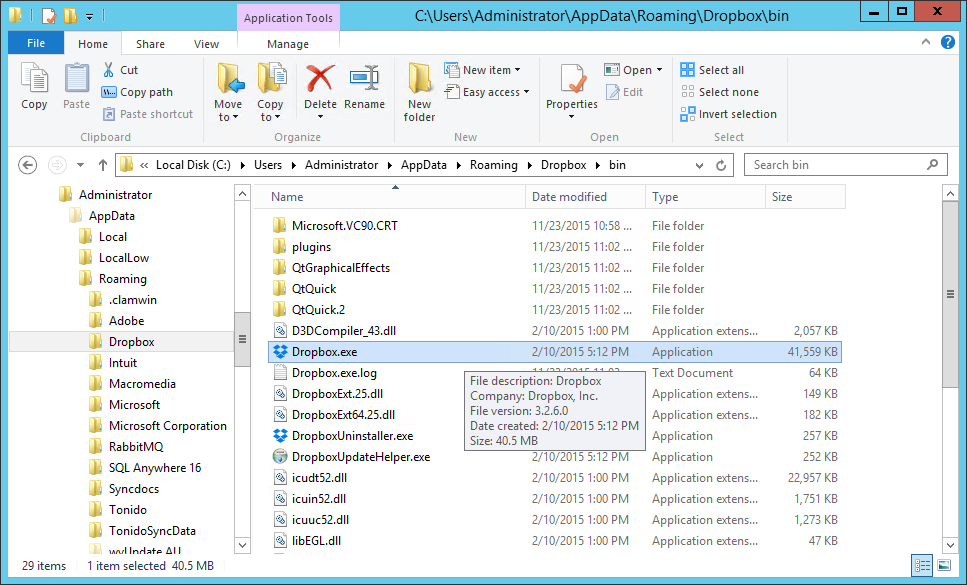Image resolution: width=967 pixels, height=585 pixels.
Task: Select the DropboxUninstaller.exe file
Action: 352,436
